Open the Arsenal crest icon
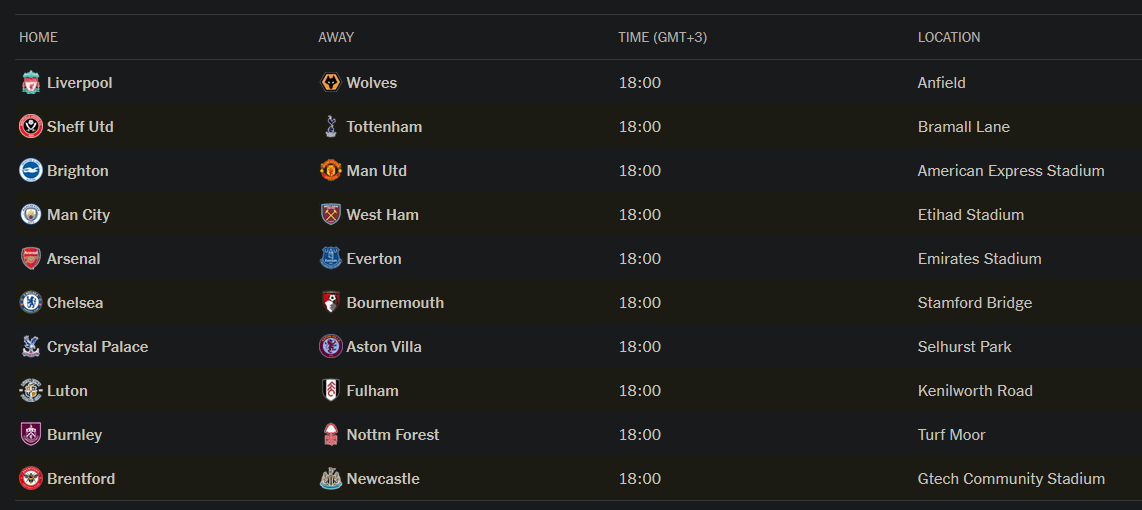The height and width of the screenshot is (510, 1142). pos(31,259)
